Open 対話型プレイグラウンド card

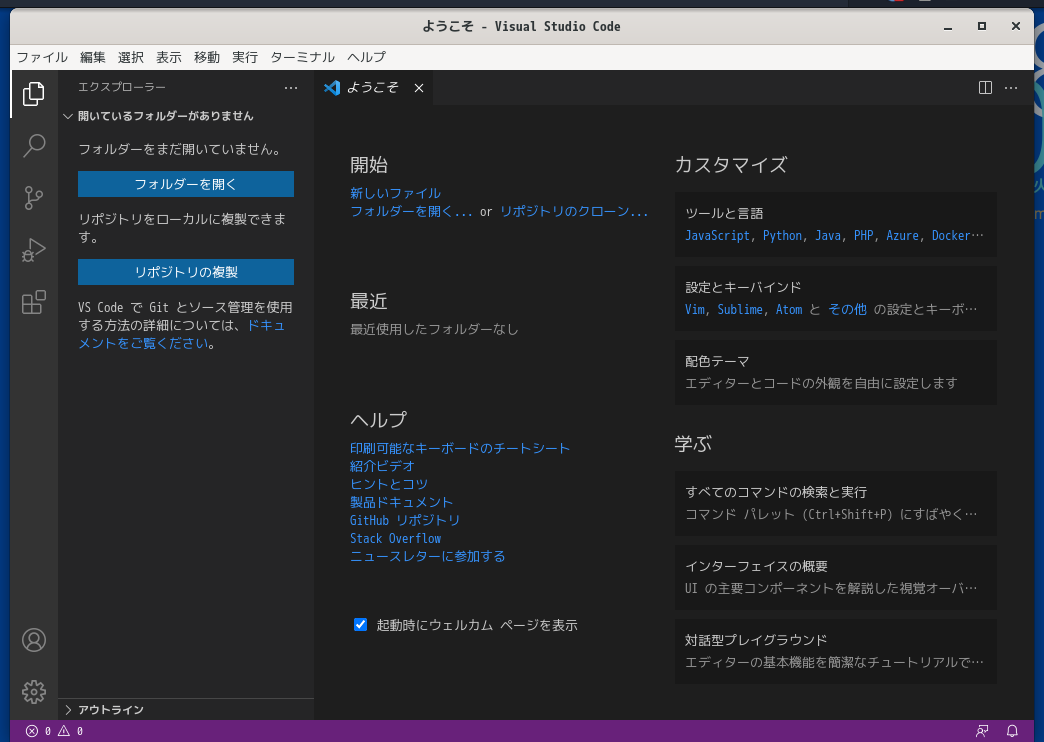pyautogui.click(x=836, y=651)
